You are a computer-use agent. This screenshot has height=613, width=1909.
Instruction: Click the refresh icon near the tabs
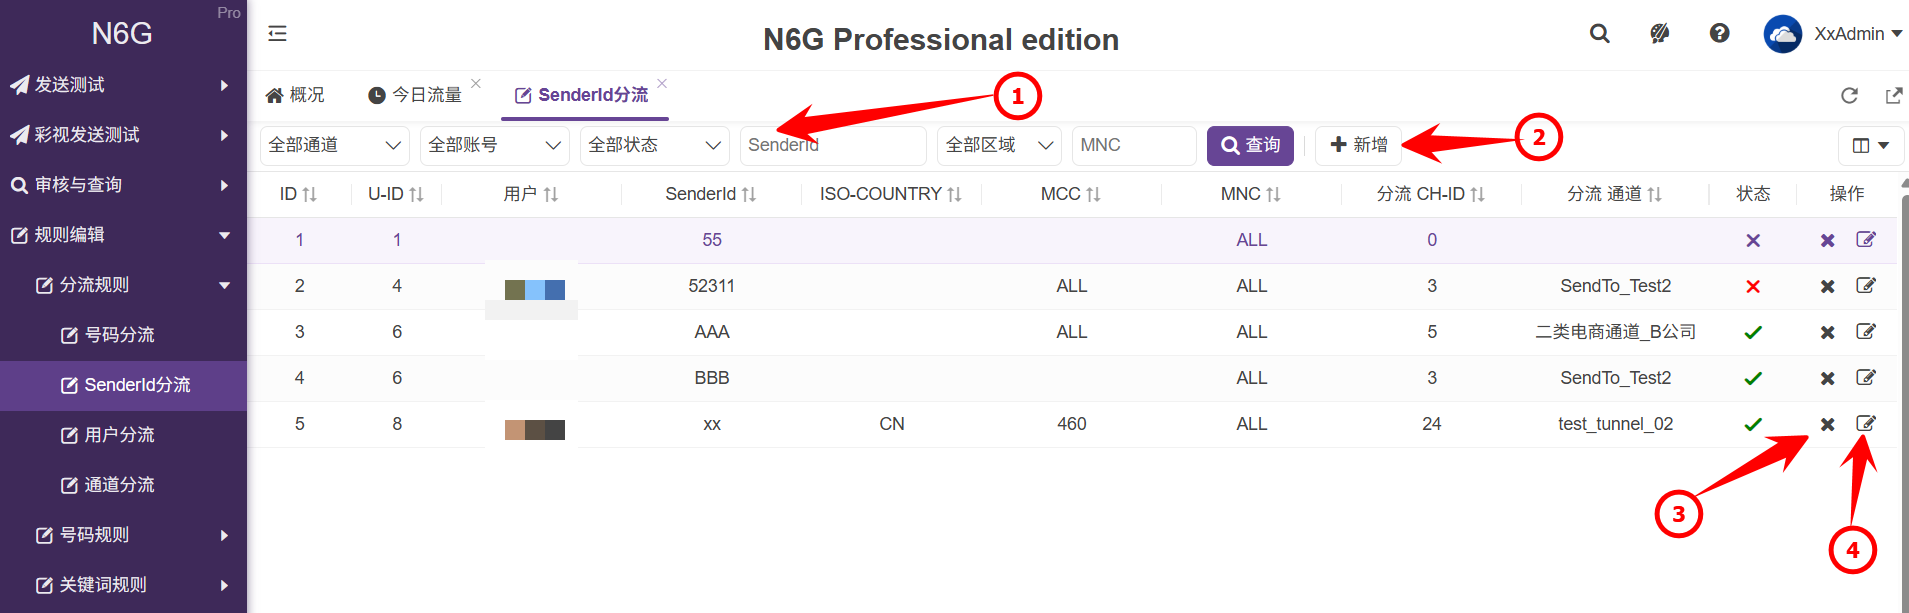[x=1849, y=95]
